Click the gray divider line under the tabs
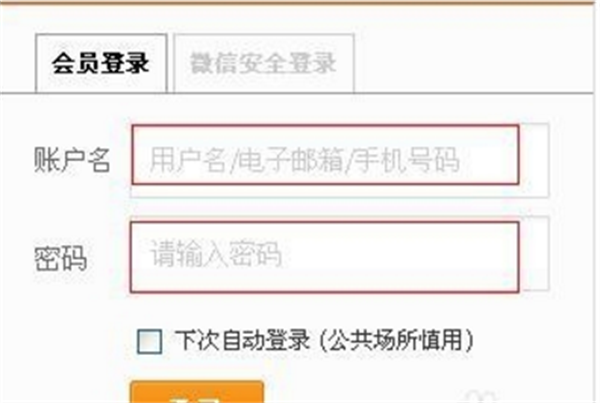This screenshot has height=403, width=600. coord(300,93)
